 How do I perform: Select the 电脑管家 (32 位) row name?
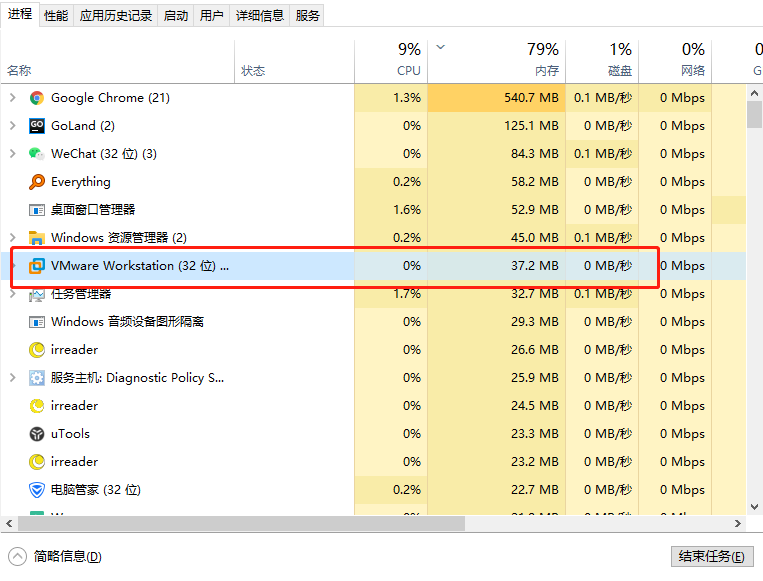tap(96, 490)
